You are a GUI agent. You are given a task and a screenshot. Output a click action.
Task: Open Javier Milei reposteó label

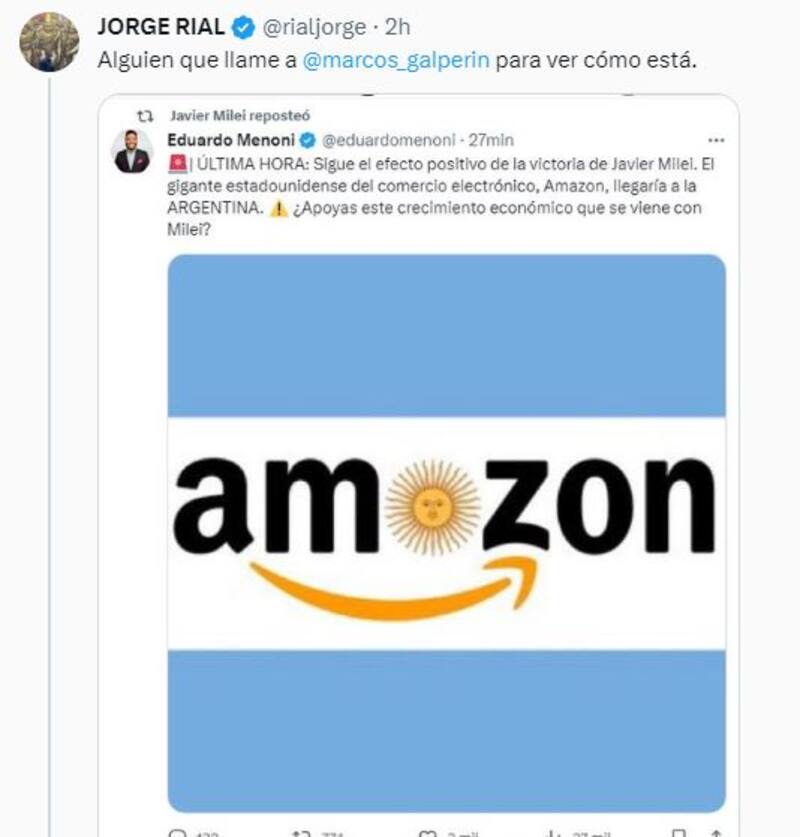(240, 115)
